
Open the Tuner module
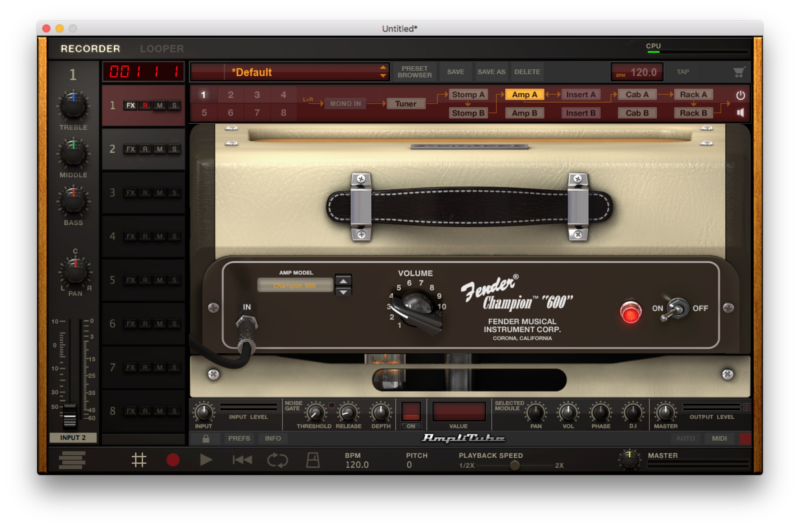click(406, 104)
